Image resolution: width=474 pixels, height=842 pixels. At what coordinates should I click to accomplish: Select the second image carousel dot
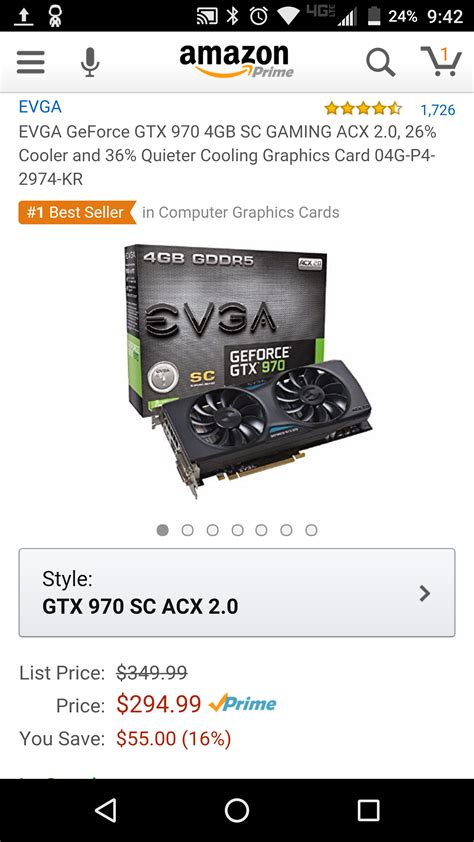187,531
